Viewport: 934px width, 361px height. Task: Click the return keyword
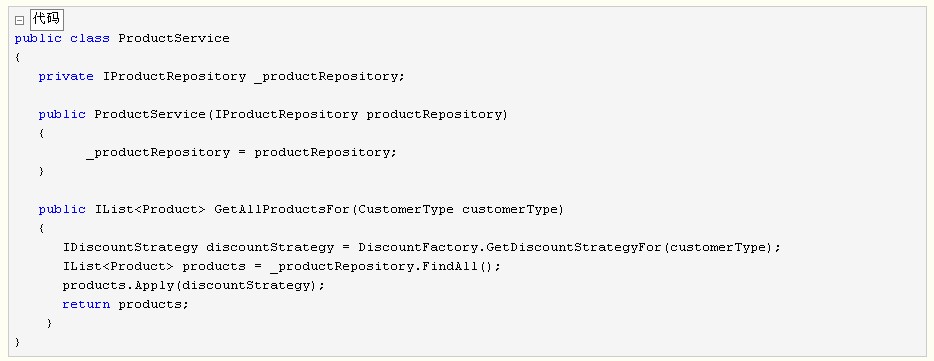click(86, 304)
